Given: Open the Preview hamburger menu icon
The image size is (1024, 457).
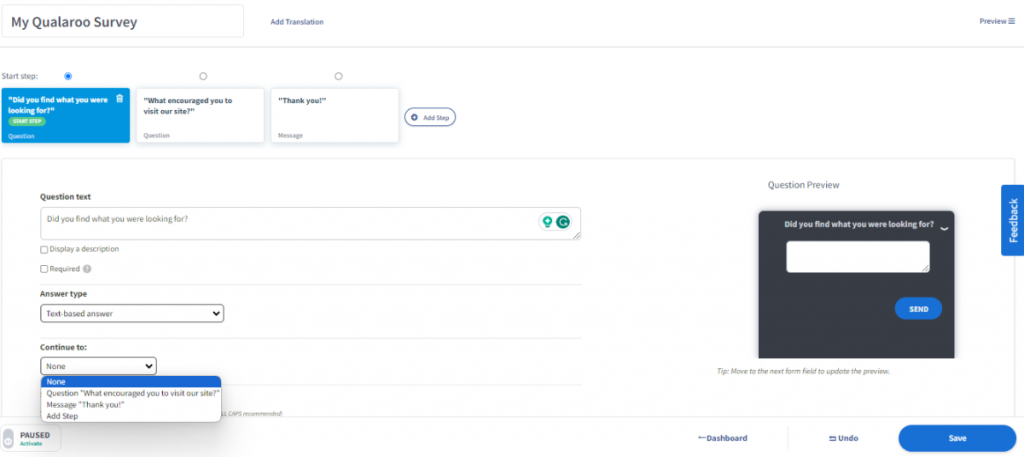Looking at the screenshot, I should tap(1012, 21).
